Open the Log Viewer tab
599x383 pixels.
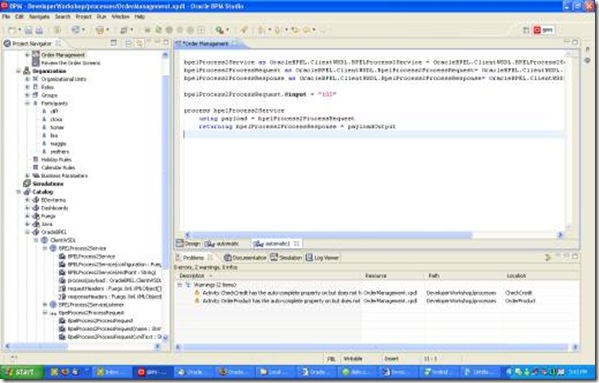pyautogui.click(x=322, y=258)
